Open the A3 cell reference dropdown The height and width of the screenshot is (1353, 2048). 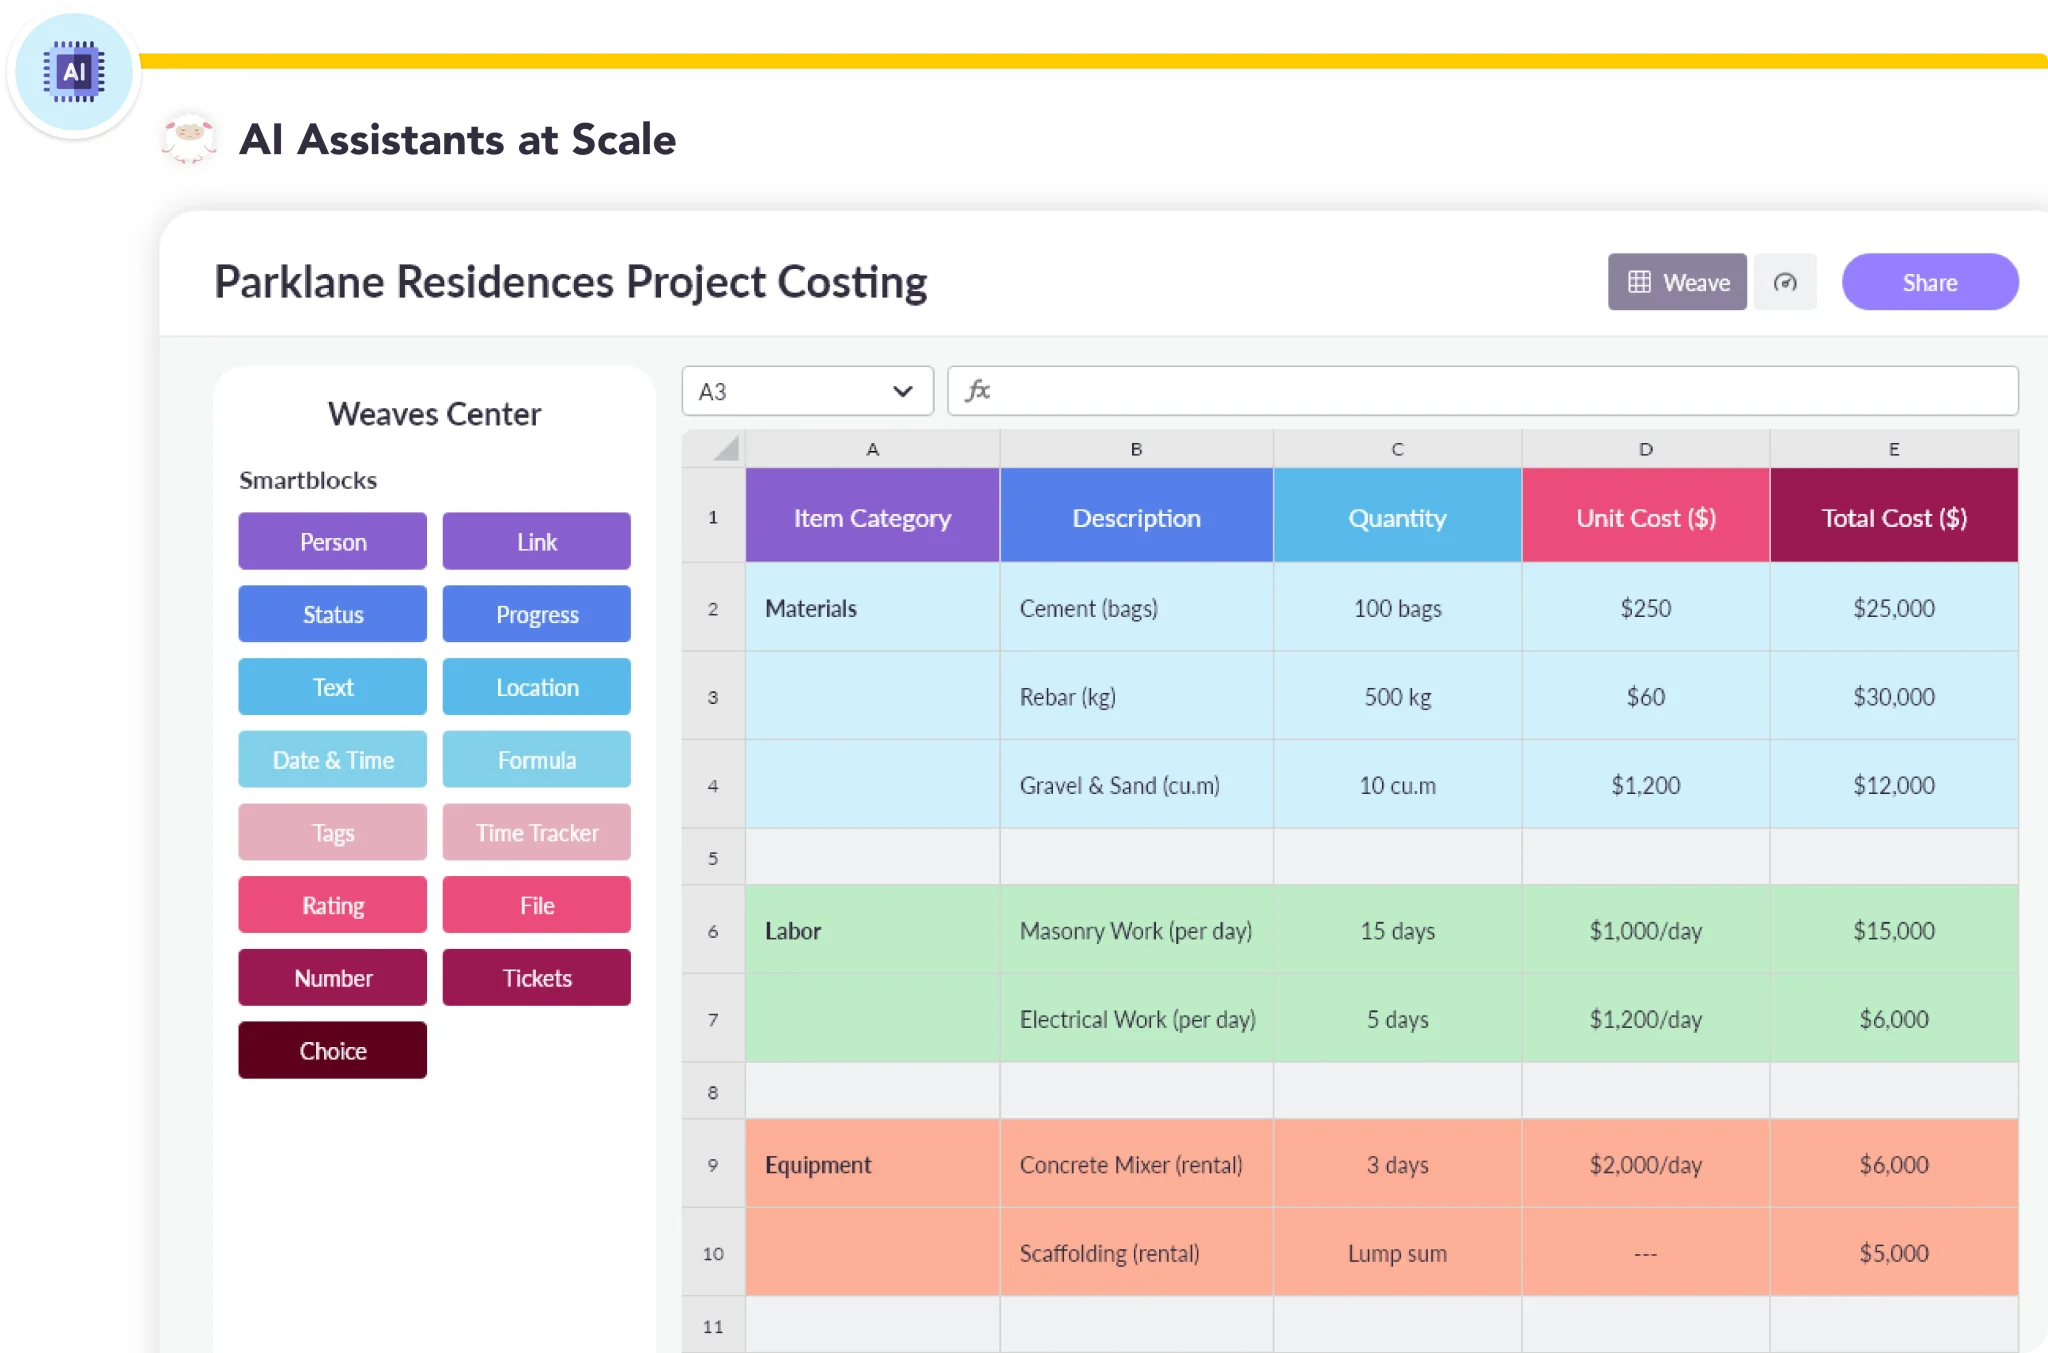click(x=902, y=391)
